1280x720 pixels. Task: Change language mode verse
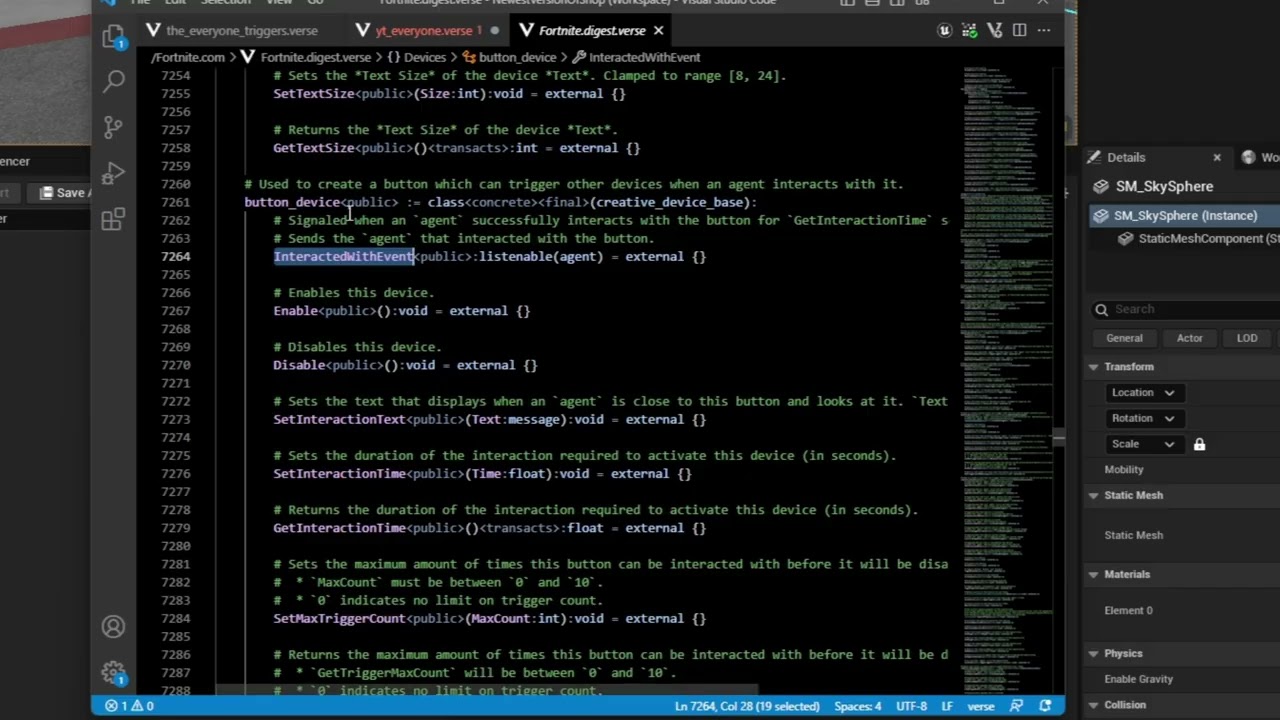981,706
